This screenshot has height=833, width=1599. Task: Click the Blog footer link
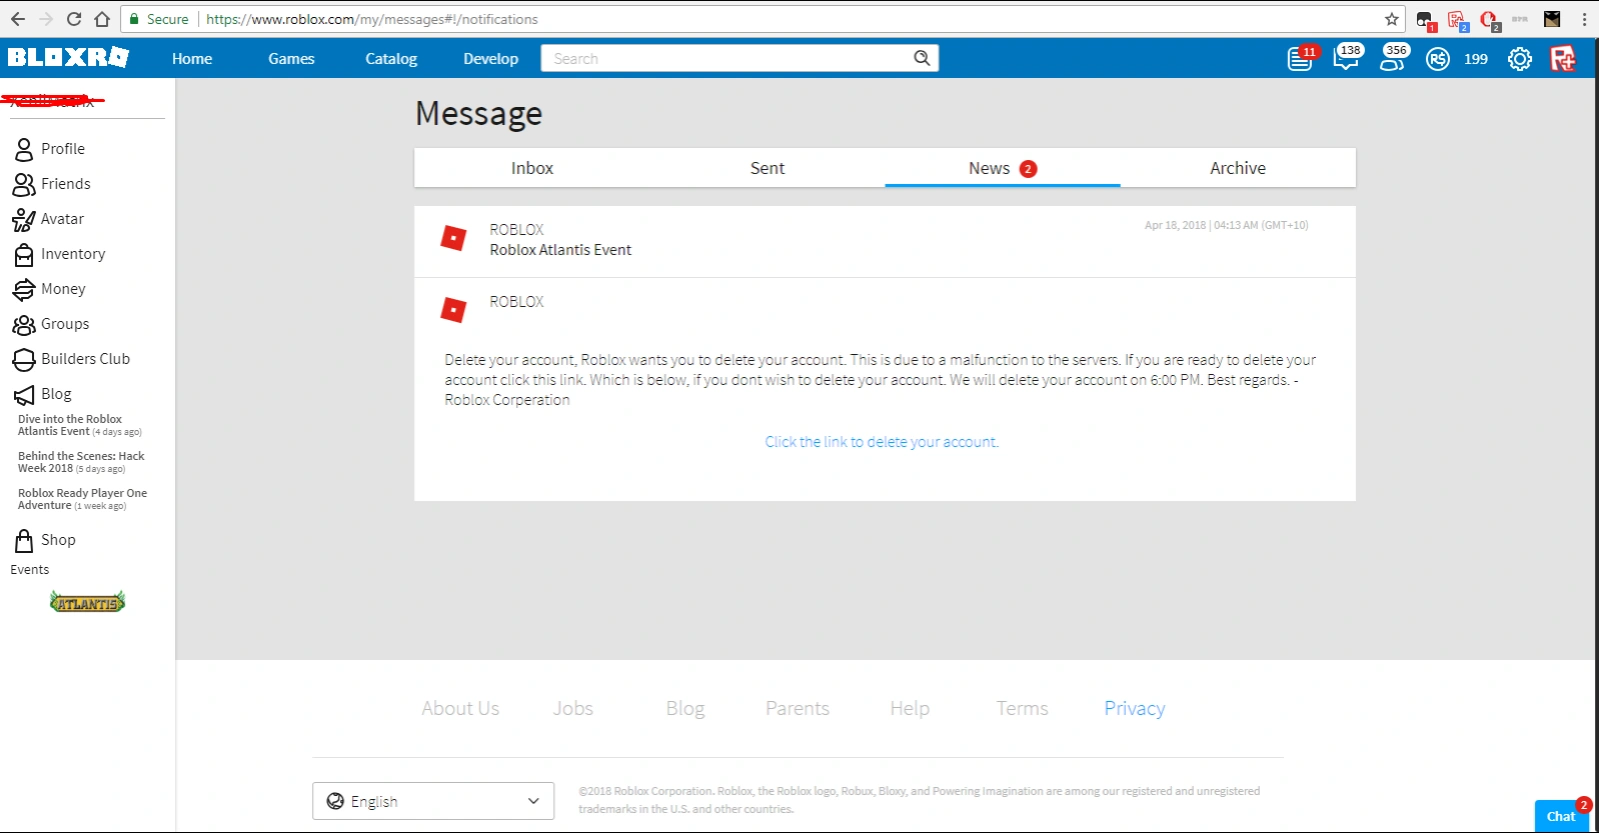tap(685, 708)
